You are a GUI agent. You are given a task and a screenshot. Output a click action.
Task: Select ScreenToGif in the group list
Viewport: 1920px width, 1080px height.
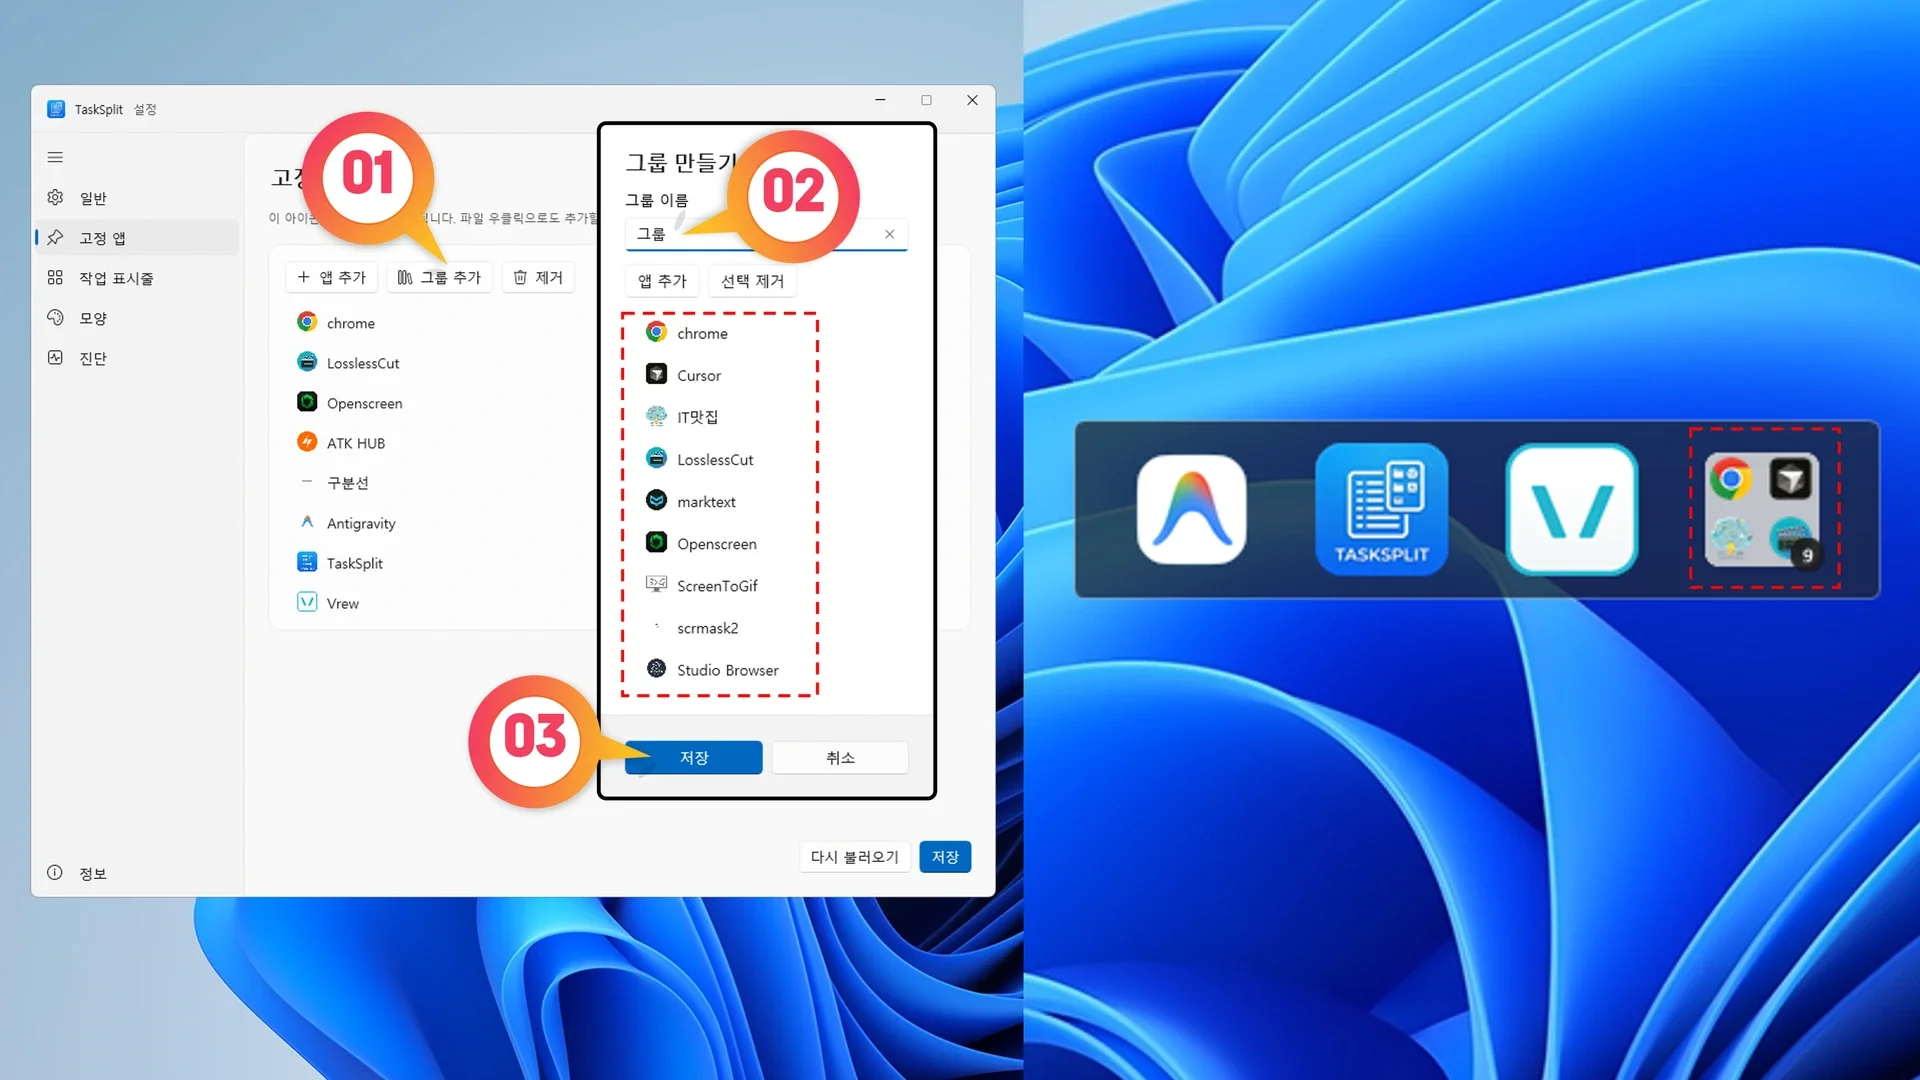(720, 585)
